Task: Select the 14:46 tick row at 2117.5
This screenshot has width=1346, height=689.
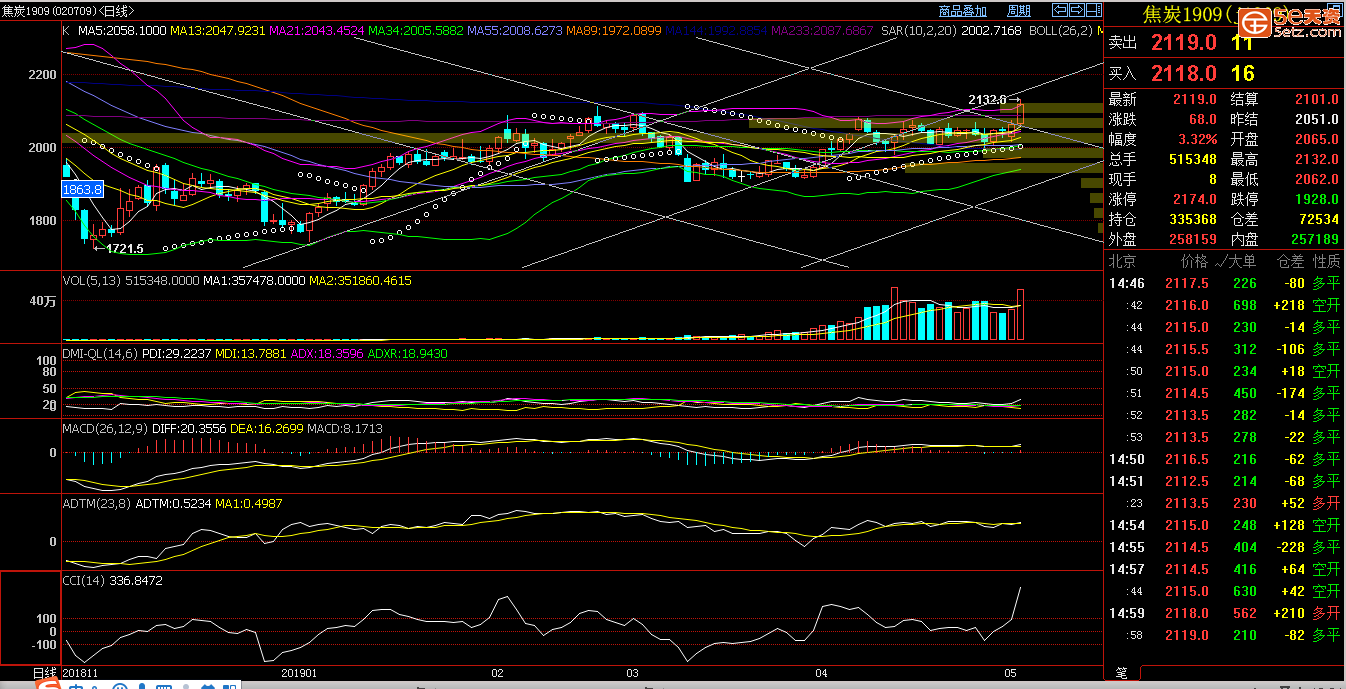Action: 1224,283
